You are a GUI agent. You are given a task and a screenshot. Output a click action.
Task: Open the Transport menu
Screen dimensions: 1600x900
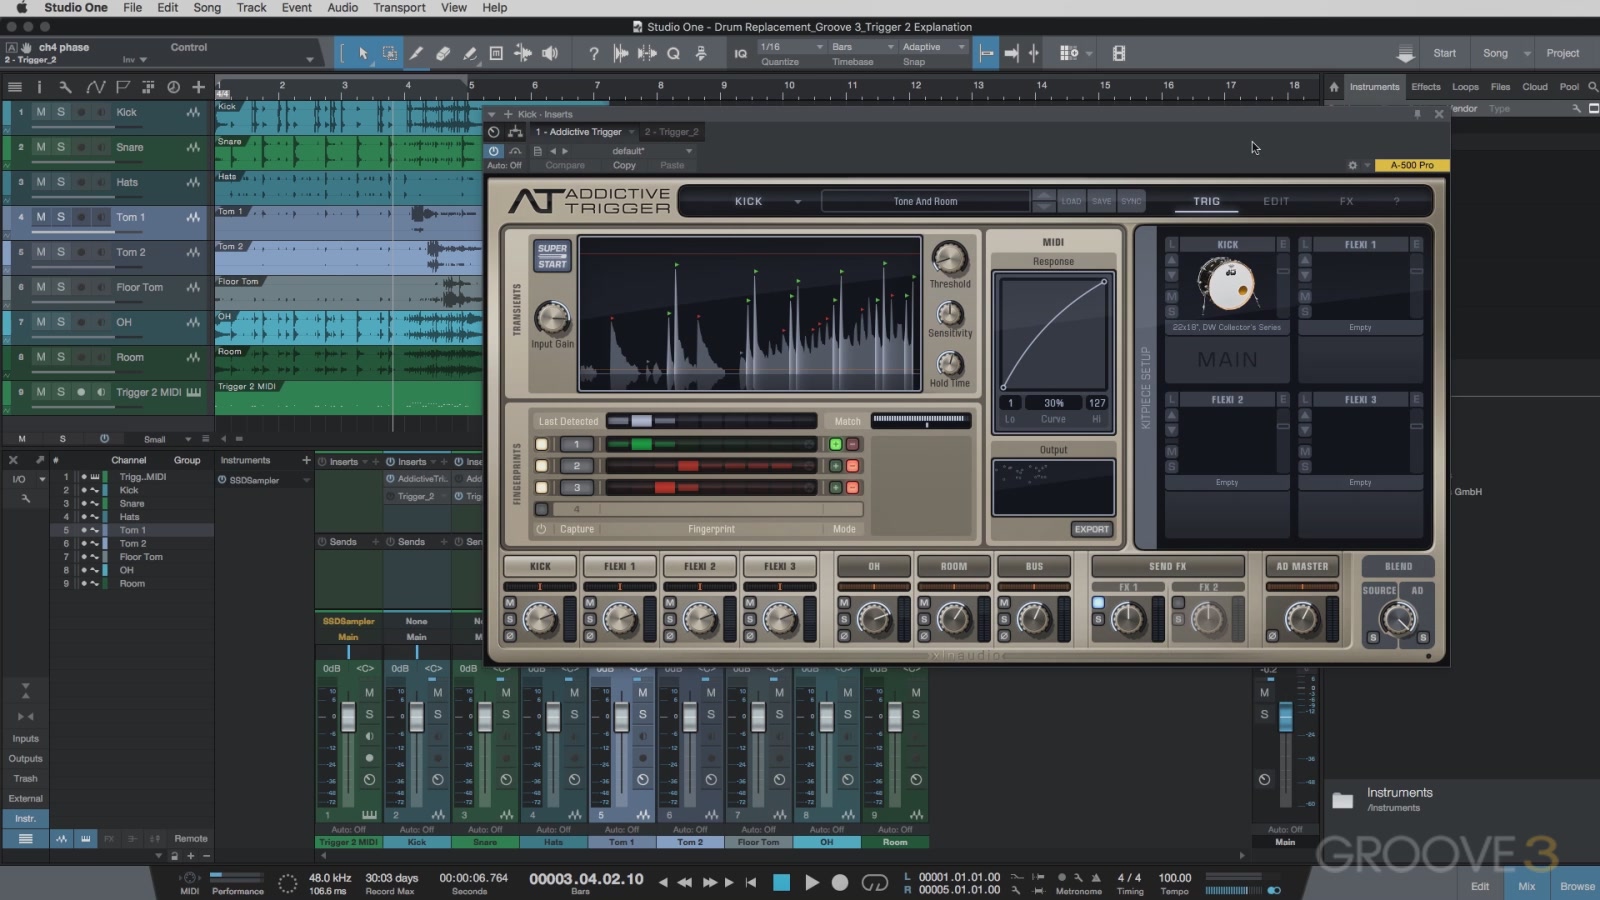click(399, 7)
